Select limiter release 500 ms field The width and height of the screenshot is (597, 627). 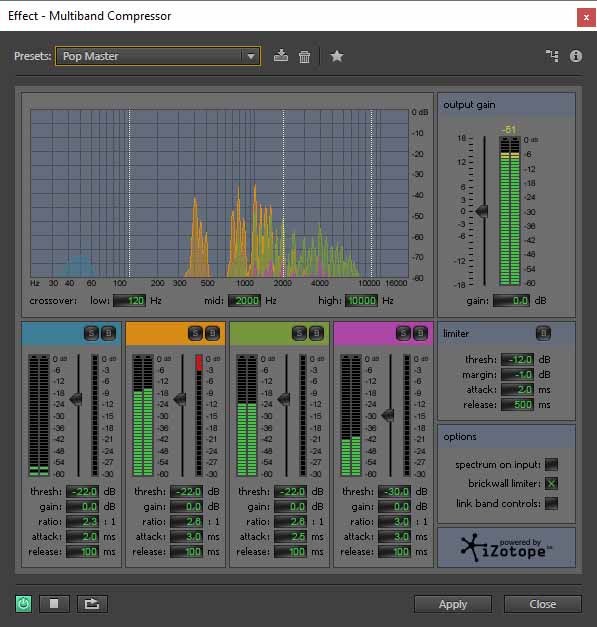pyautogui.click(x=517, y=405)
